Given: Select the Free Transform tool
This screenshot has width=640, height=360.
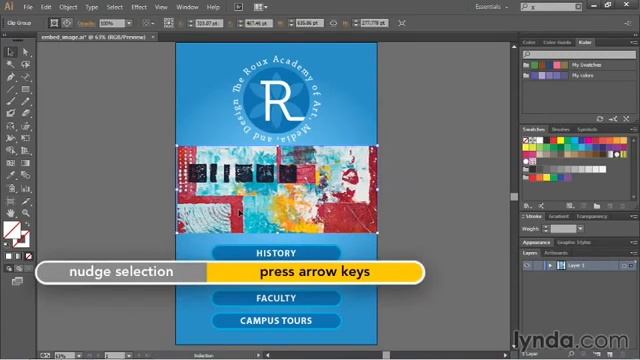Looking at the screenshot, I should [26, 138].
